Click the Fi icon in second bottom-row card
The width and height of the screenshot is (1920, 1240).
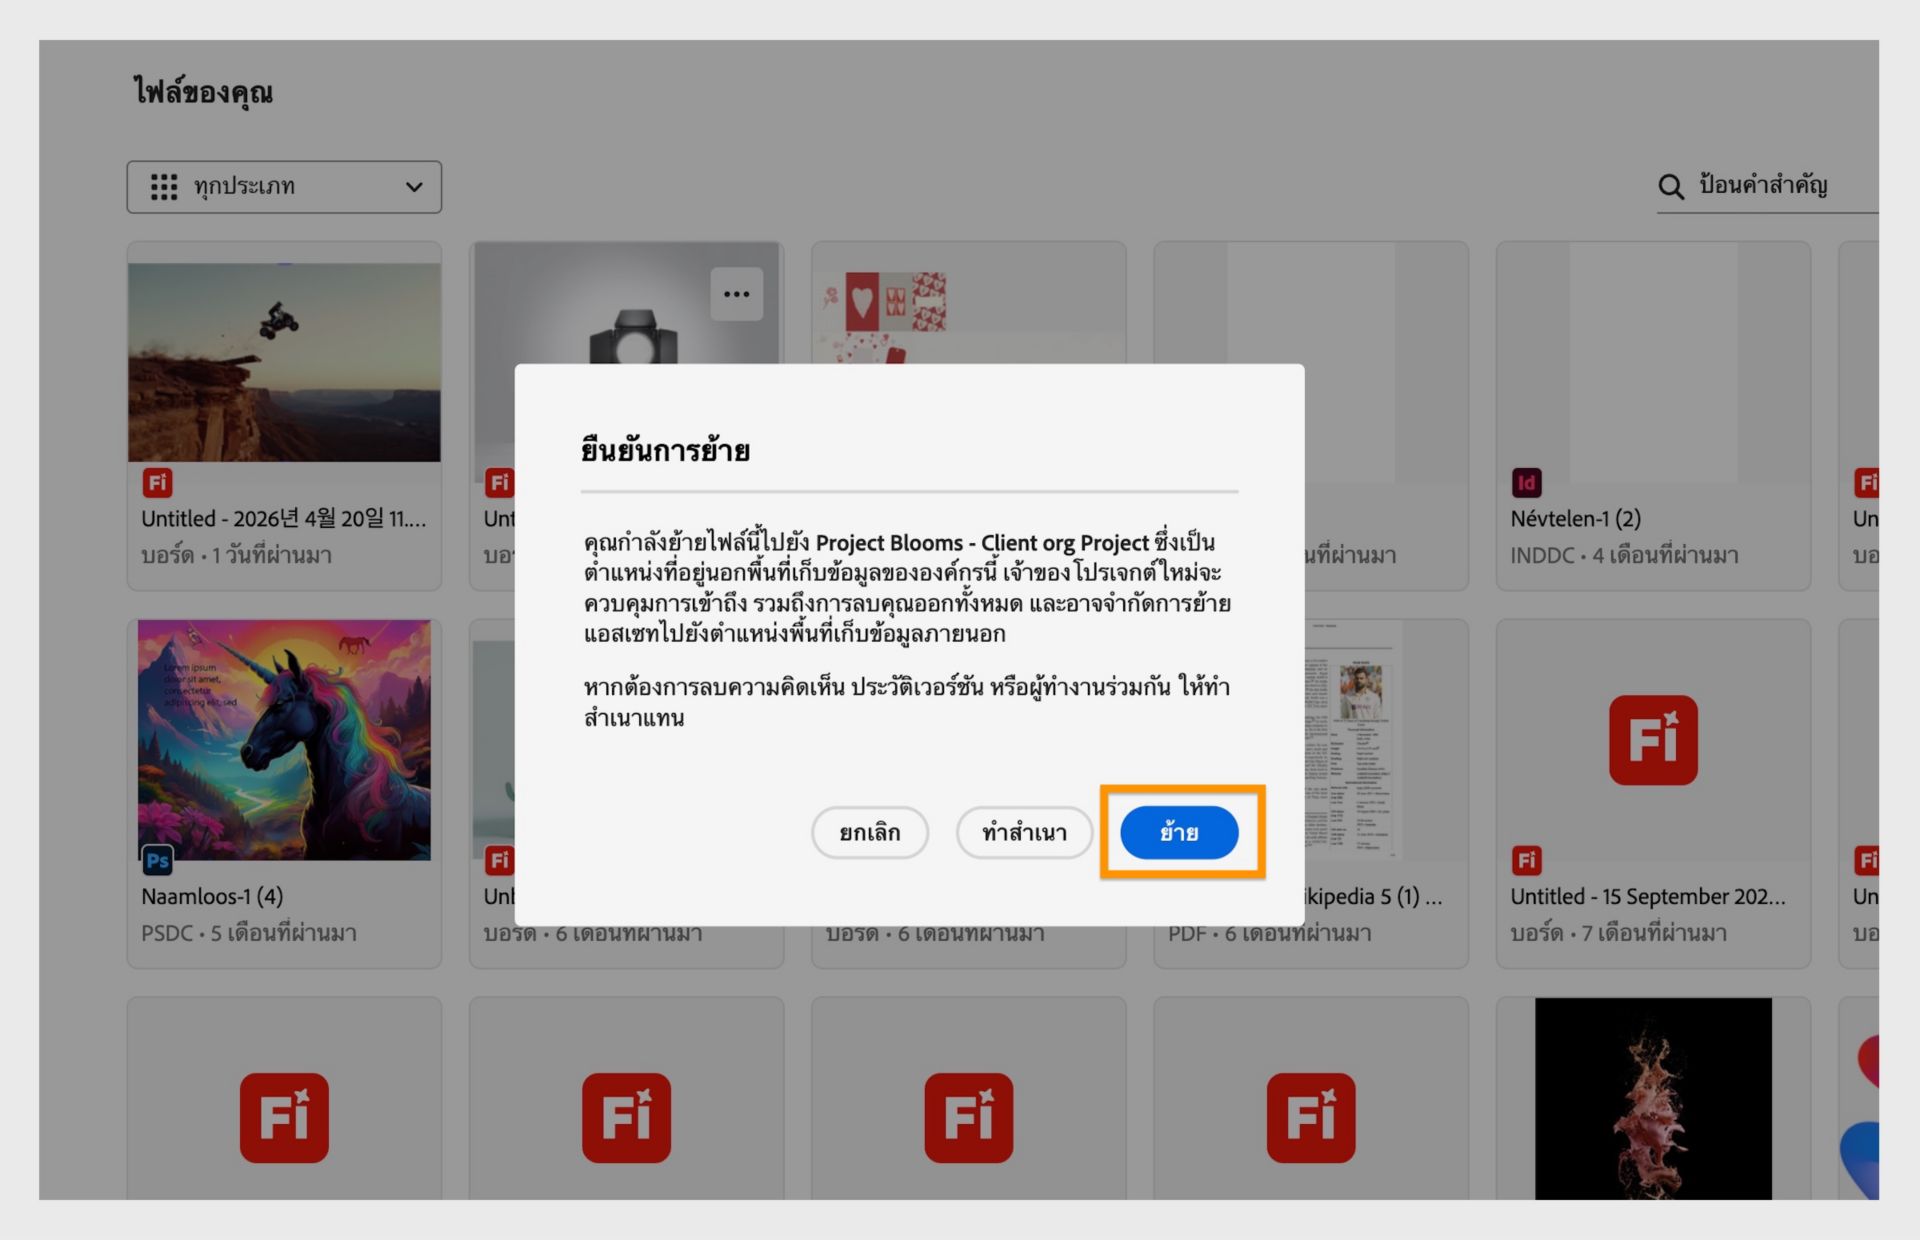(626, 1118)
